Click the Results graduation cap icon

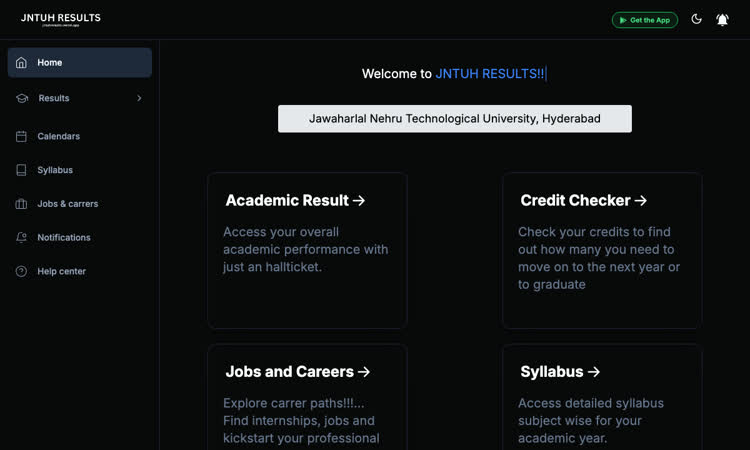pyautogui.click(x=22, y=98)
